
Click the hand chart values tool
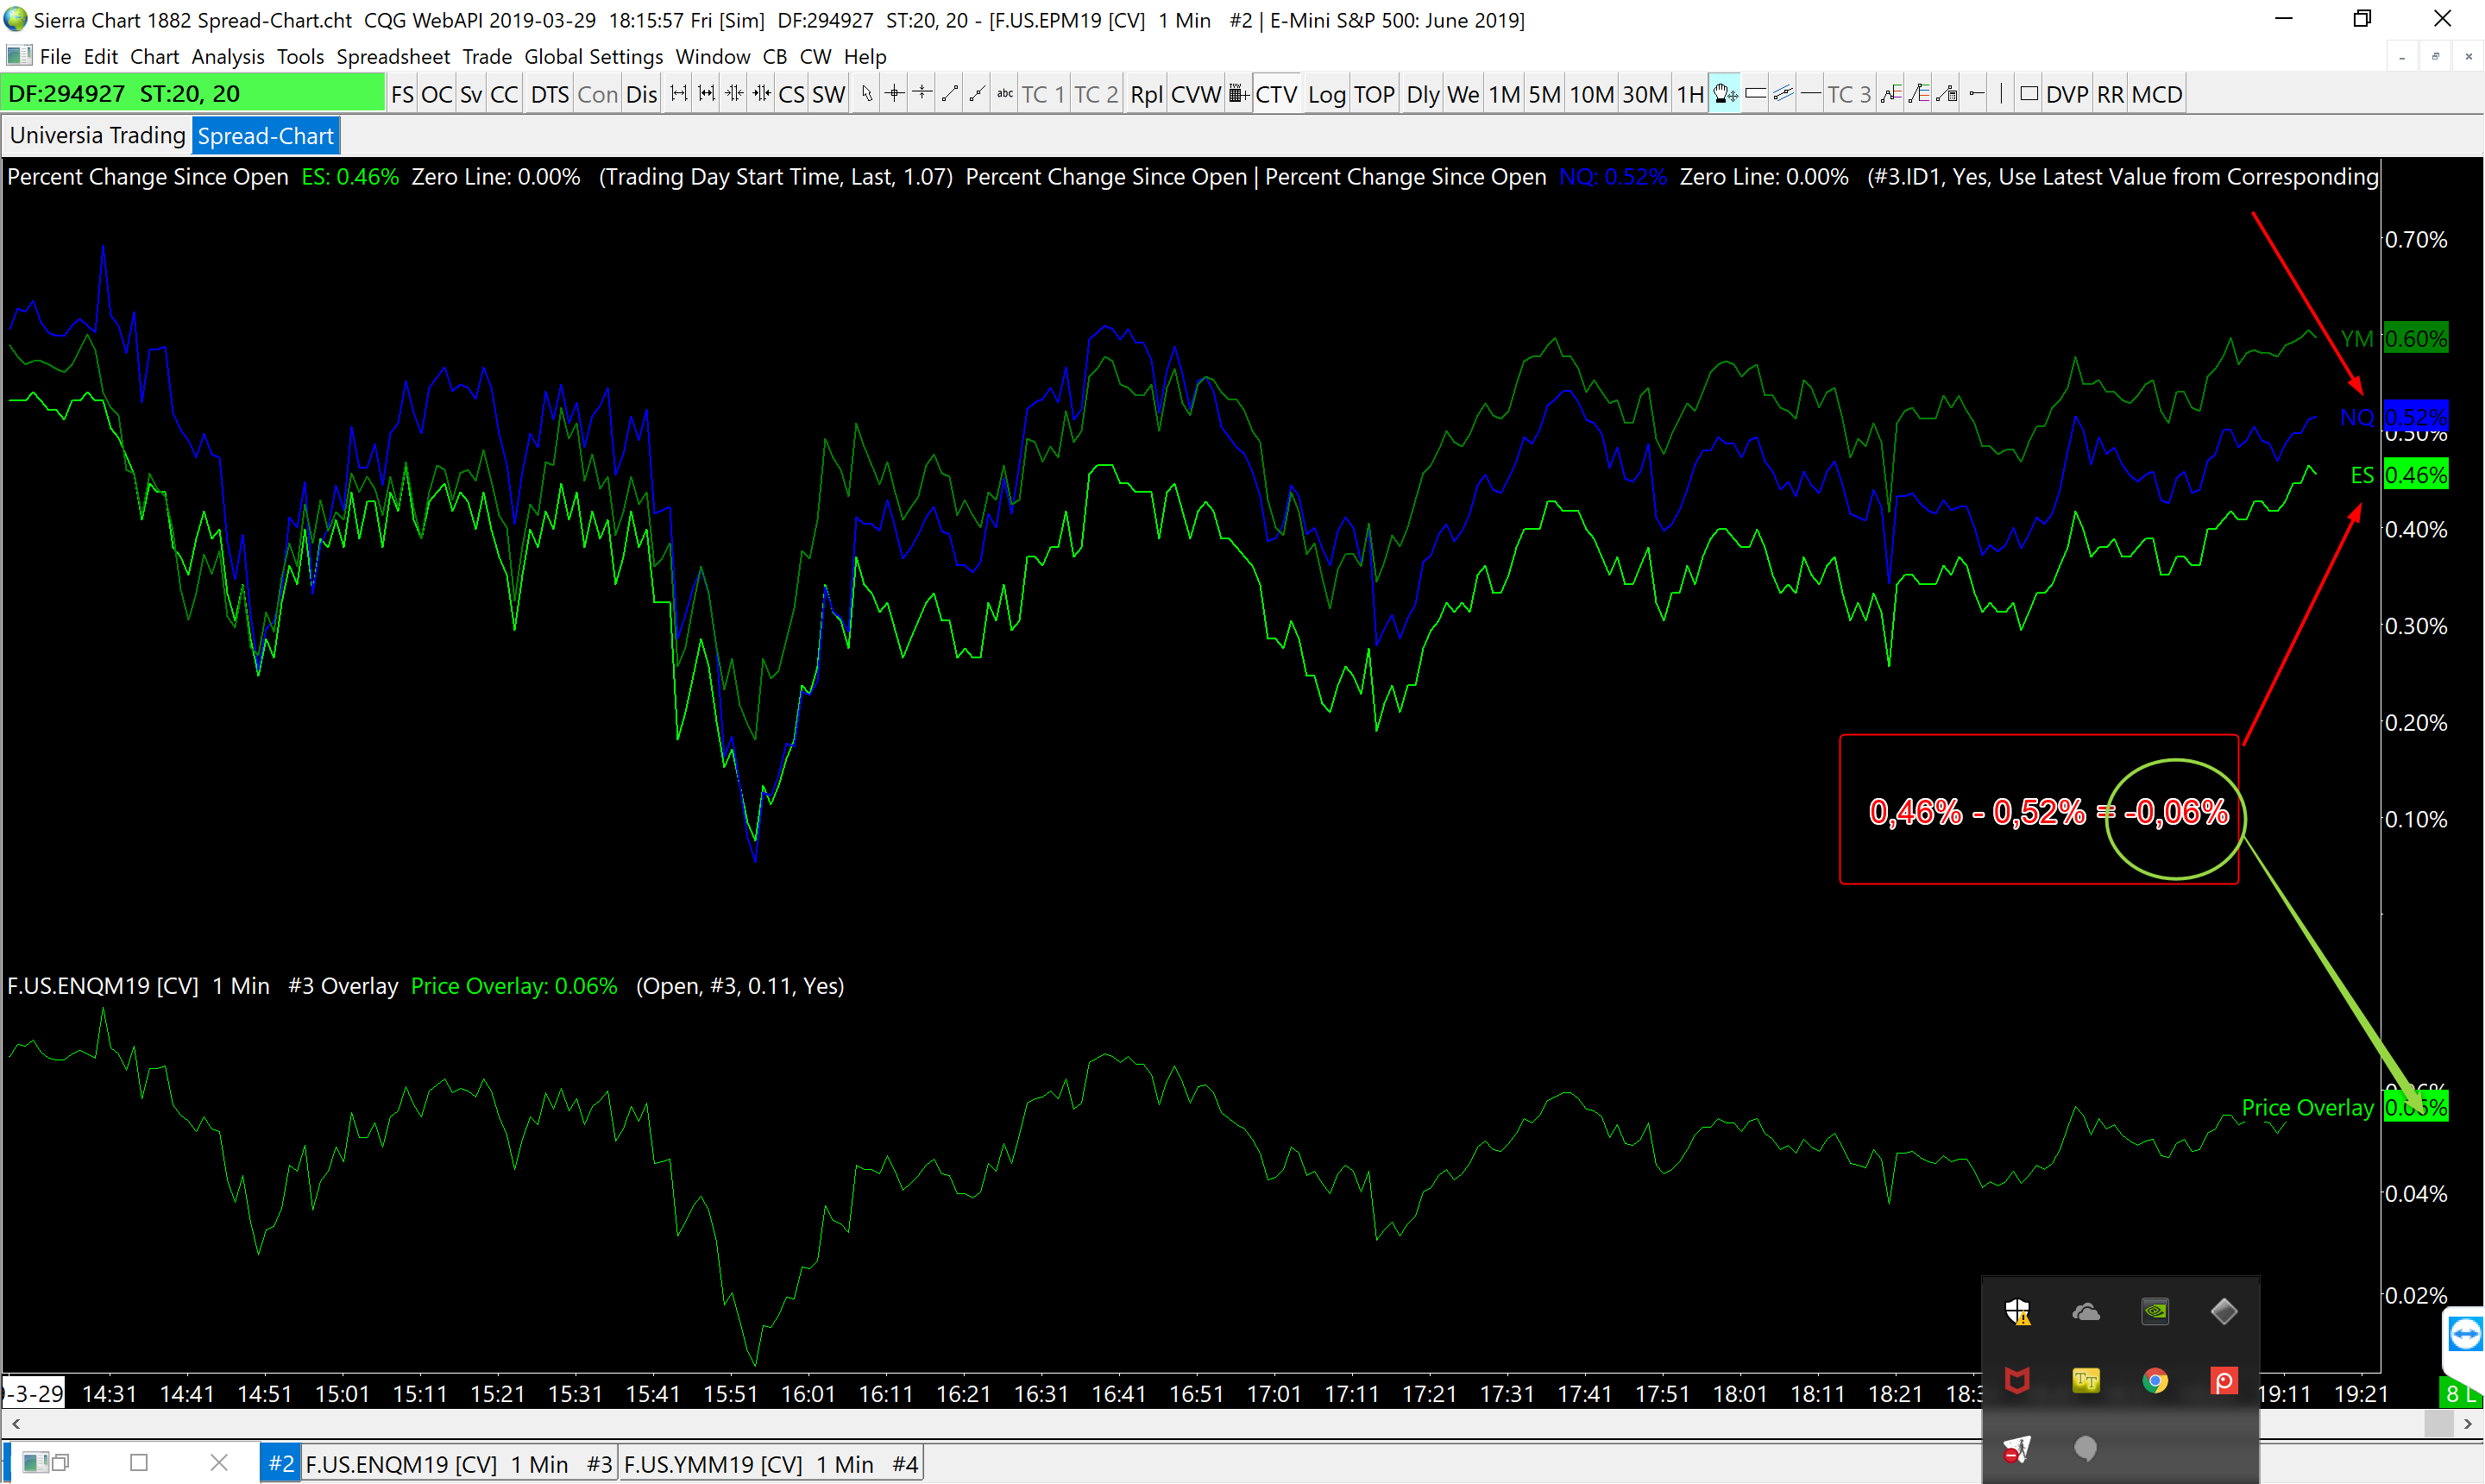coord(1724,94)
